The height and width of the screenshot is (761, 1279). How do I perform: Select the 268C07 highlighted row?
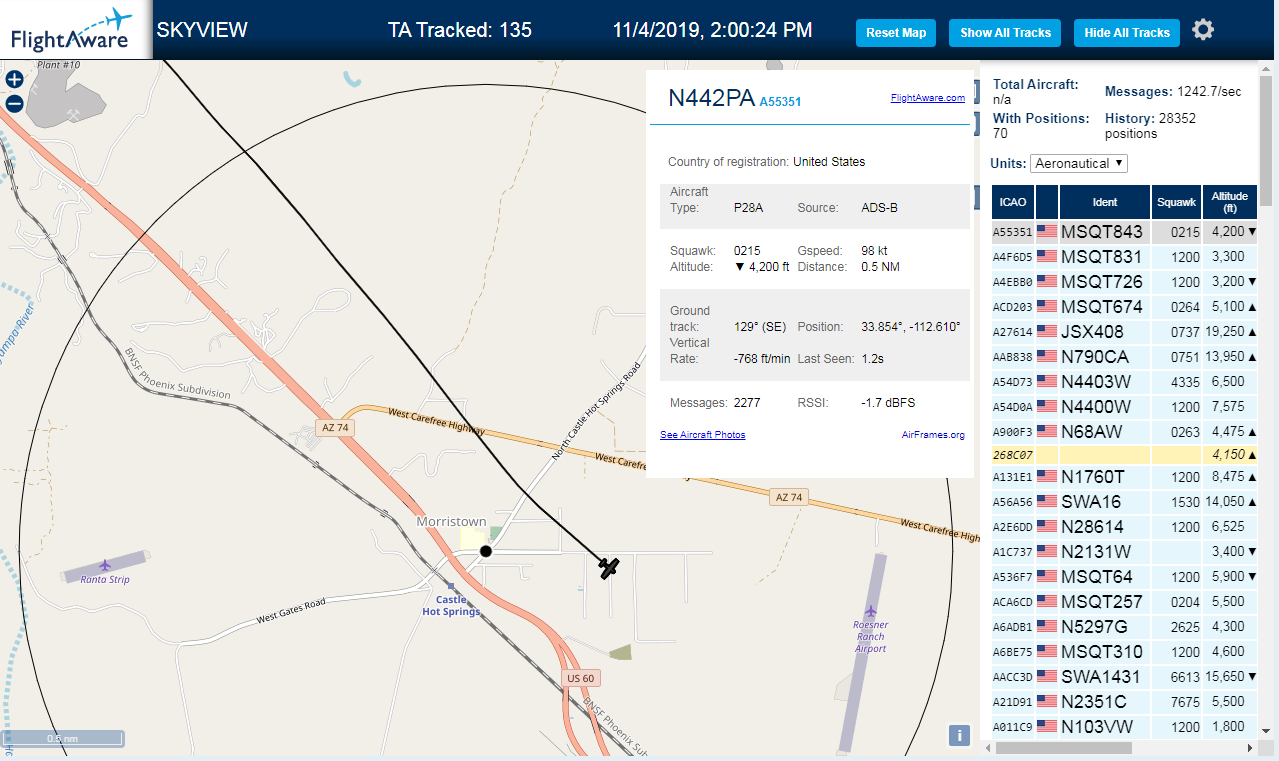pos(1124,455)
